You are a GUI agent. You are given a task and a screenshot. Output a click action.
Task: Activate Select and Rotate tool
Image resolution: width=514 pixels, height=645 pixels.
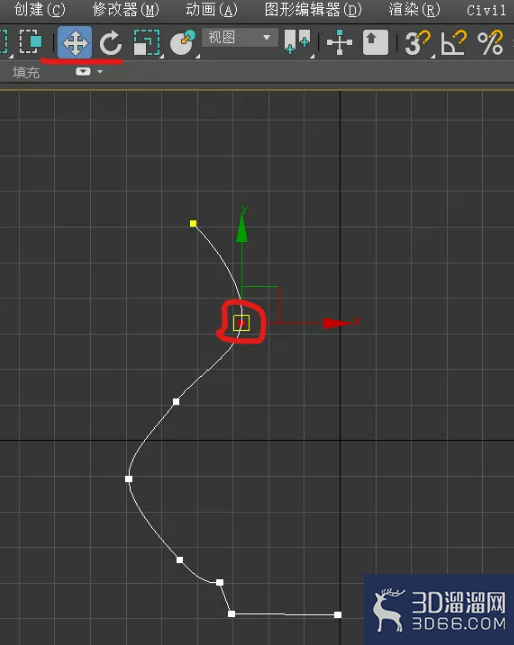[111, 43]
